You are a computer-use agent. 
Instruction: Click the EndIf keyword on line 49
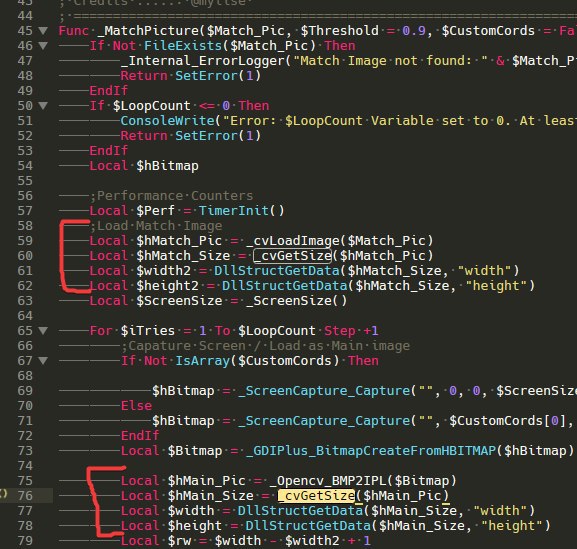109,91
